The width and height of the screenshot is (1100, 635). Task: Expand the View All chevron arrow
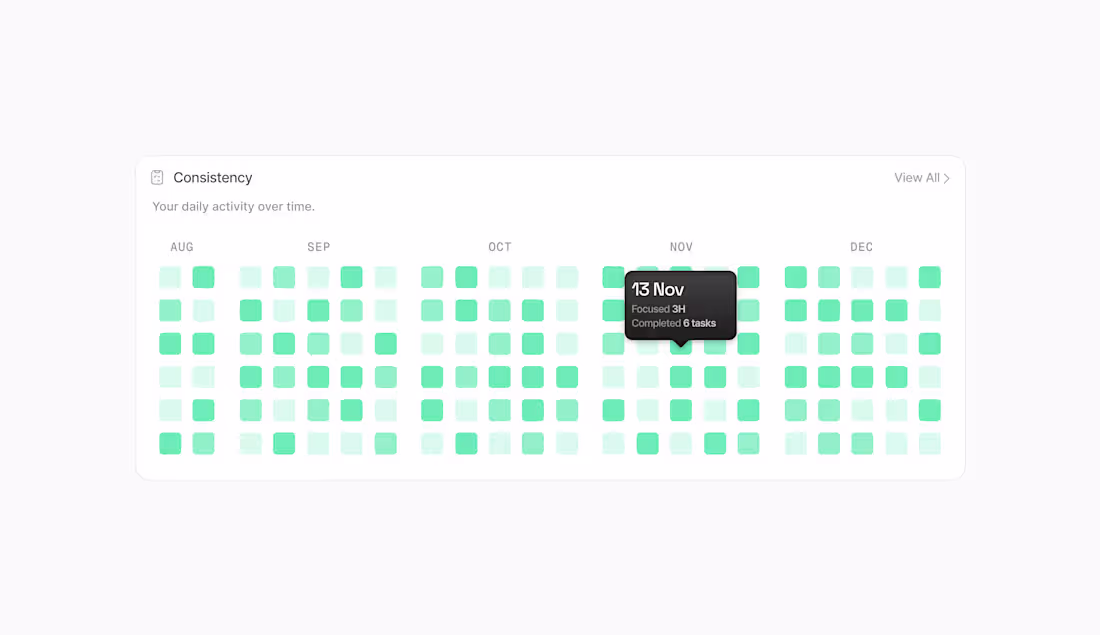tap(947, 177)
